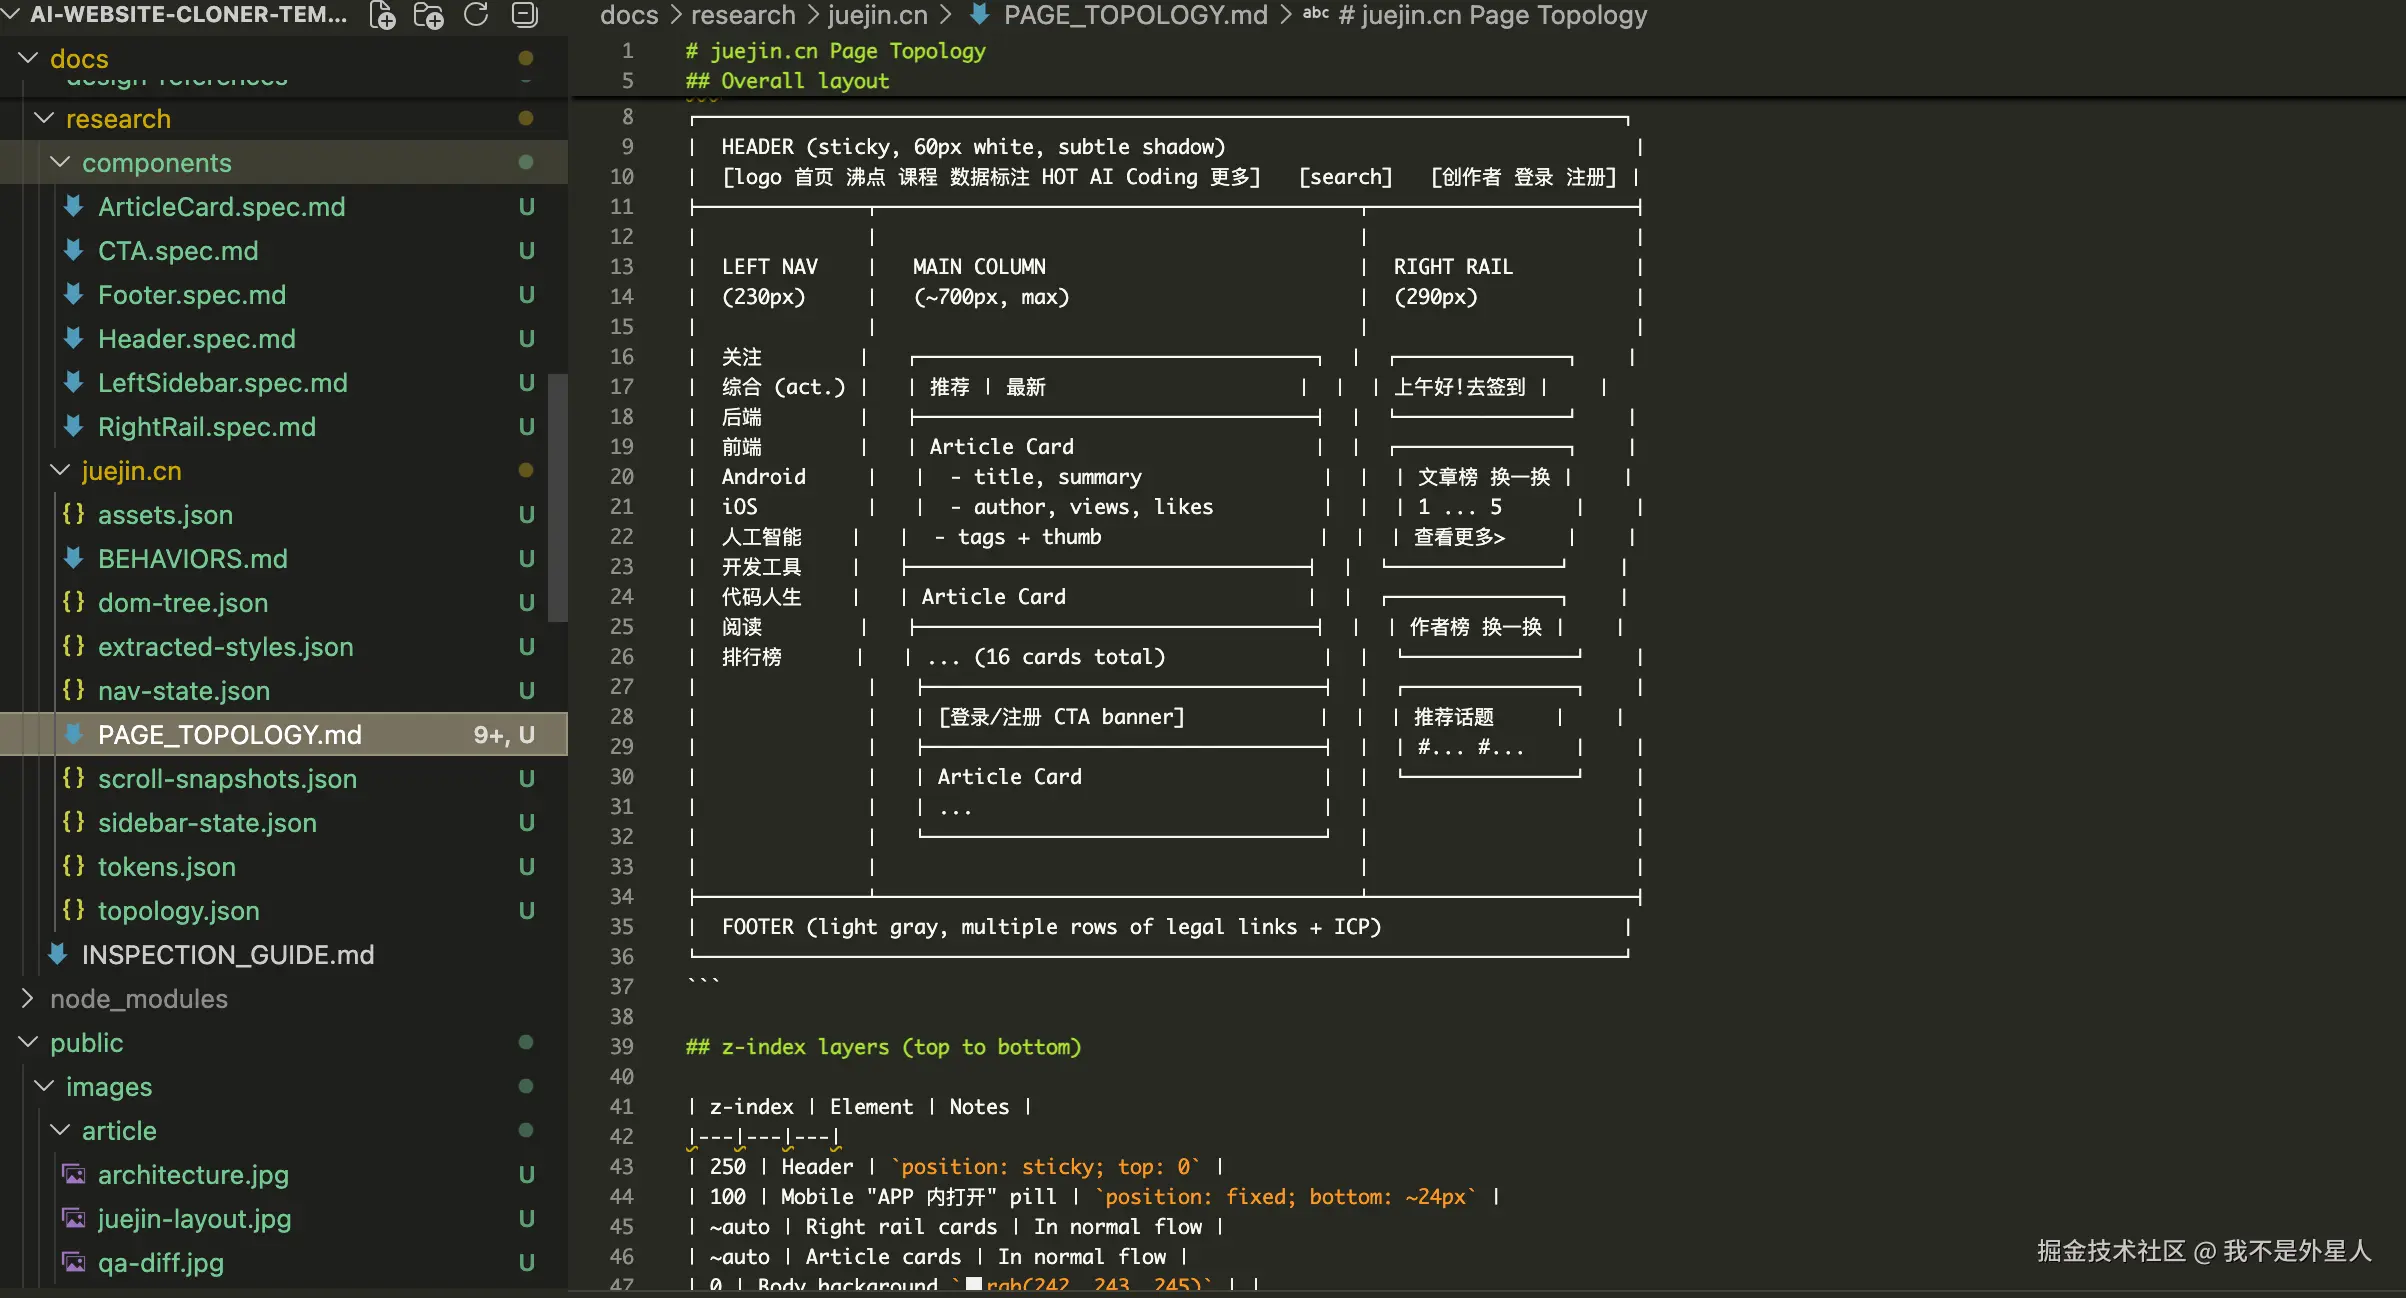Viewport: 2406px width, 1298px height.
Task: Collapse the juejin.cn folder
Action: [x=60, y=470]
